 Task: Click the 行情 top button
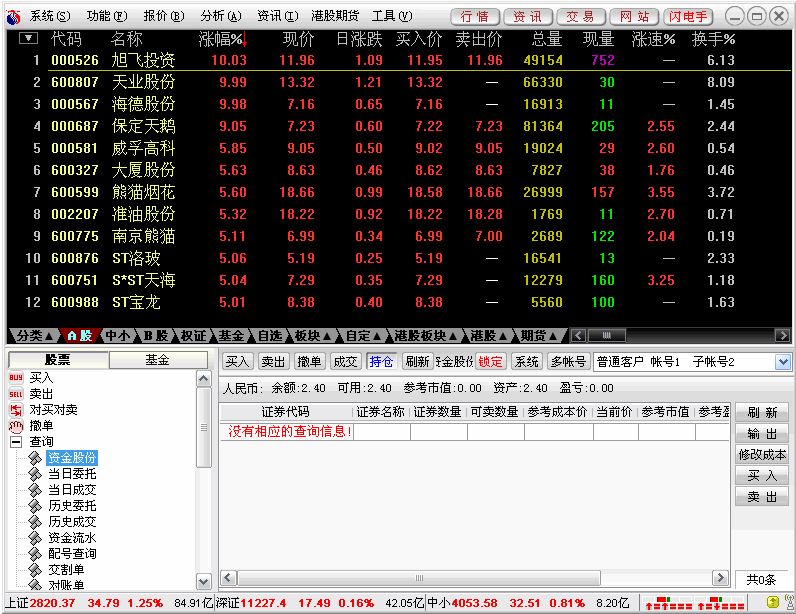click(475, 17)
